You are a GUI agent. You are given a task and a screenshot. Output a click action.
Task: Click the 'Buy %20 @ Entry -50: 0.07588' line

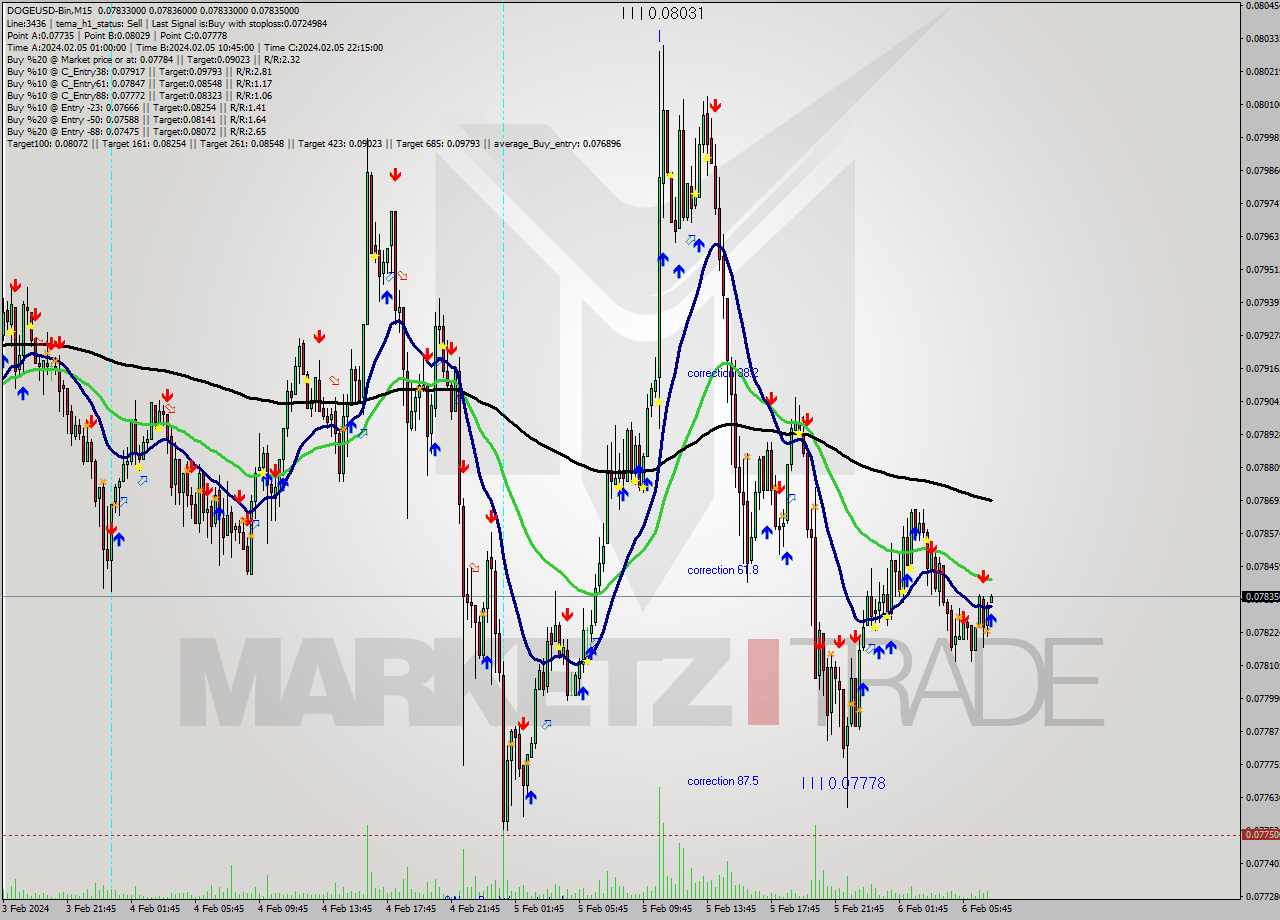[x=72, y=119]
